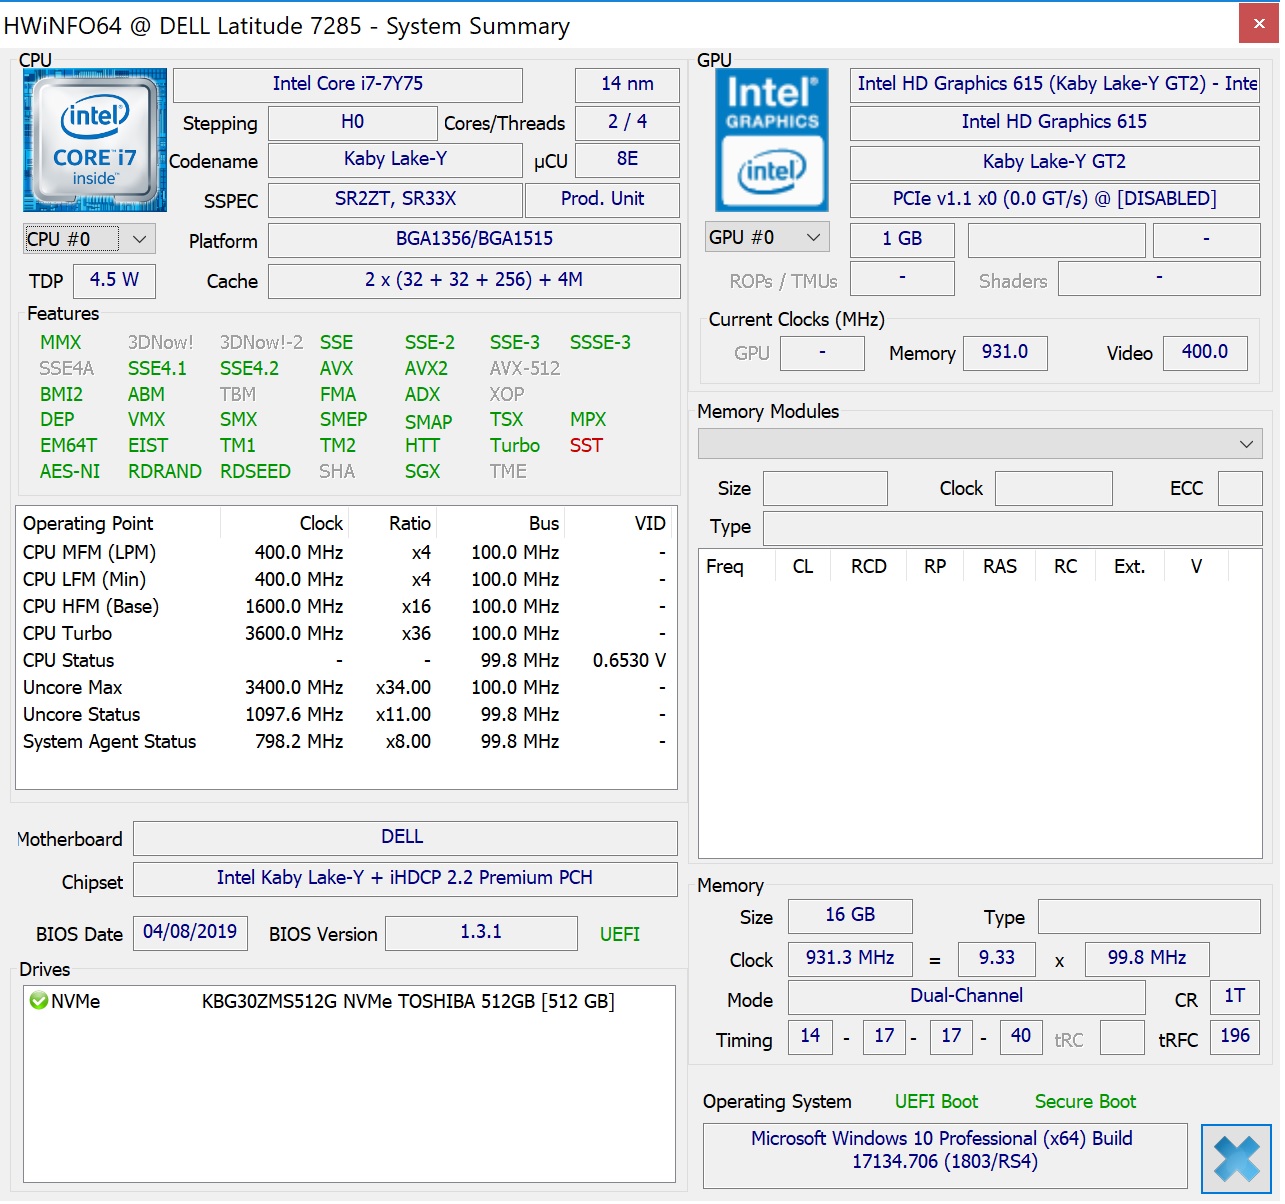Click the memory timing value 40
The image size is (1285, 1204).
tap(1020, 1036)
